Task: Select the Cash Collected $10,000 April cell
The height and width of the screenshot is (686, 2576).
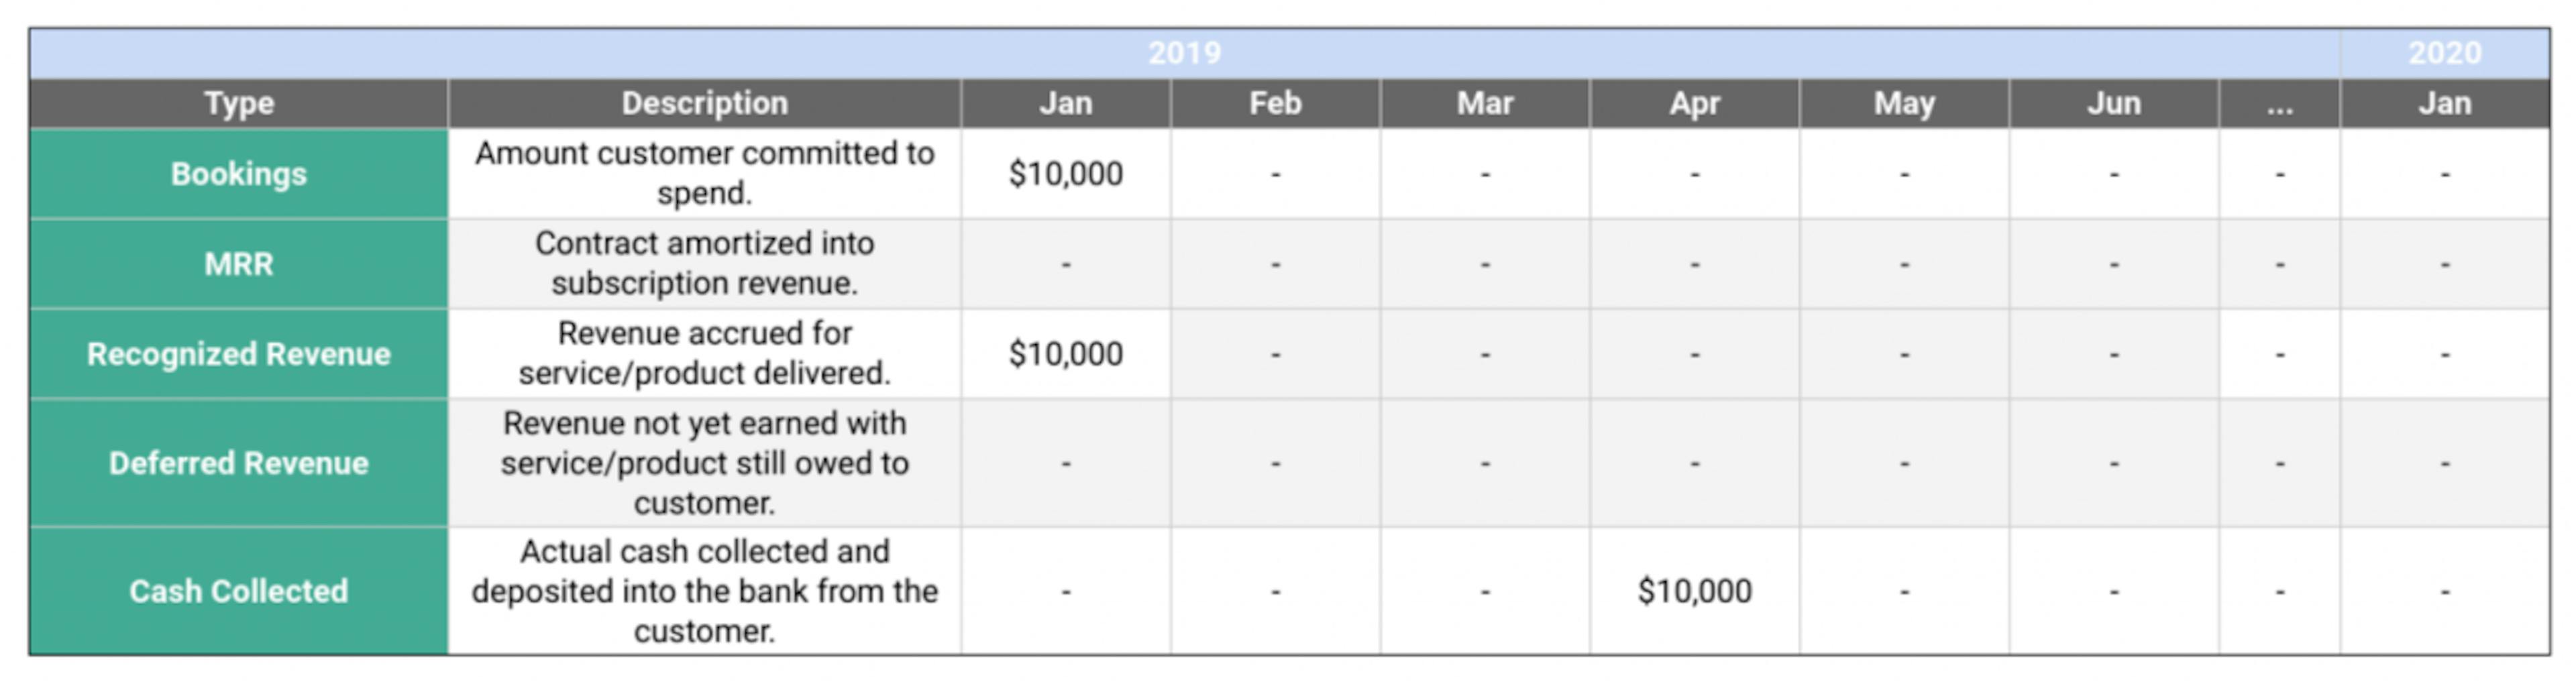Action: tap(1694, 591)
